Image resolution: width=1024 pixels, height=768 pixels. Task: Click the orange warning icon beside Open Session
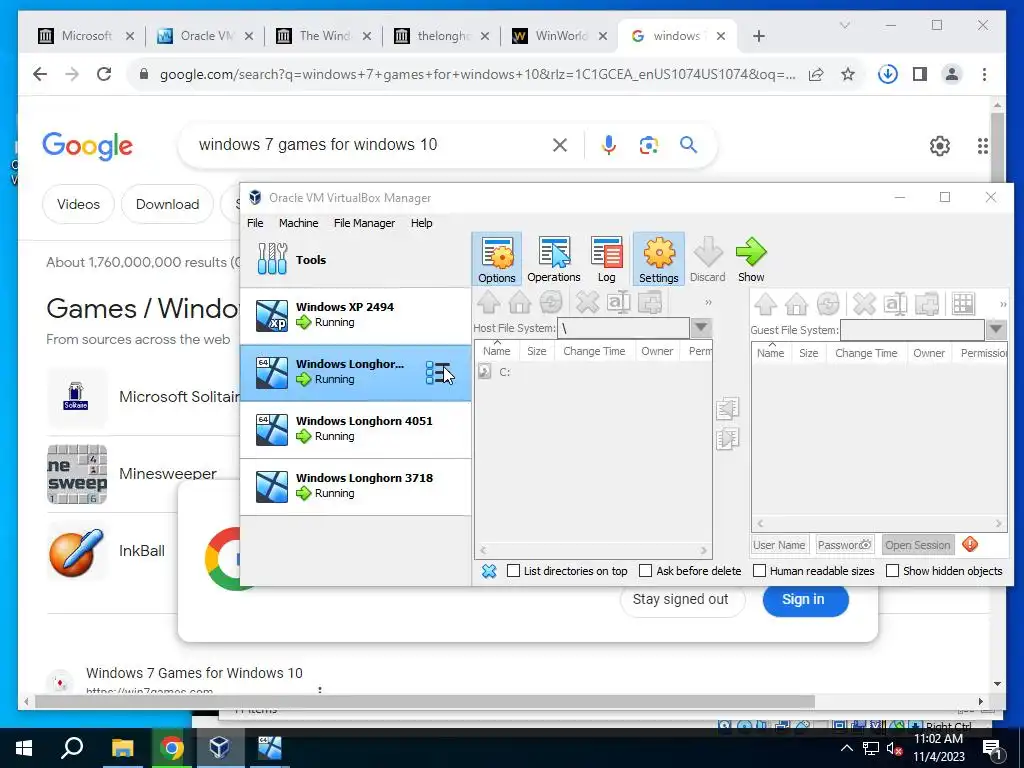(x=970, y=544)
